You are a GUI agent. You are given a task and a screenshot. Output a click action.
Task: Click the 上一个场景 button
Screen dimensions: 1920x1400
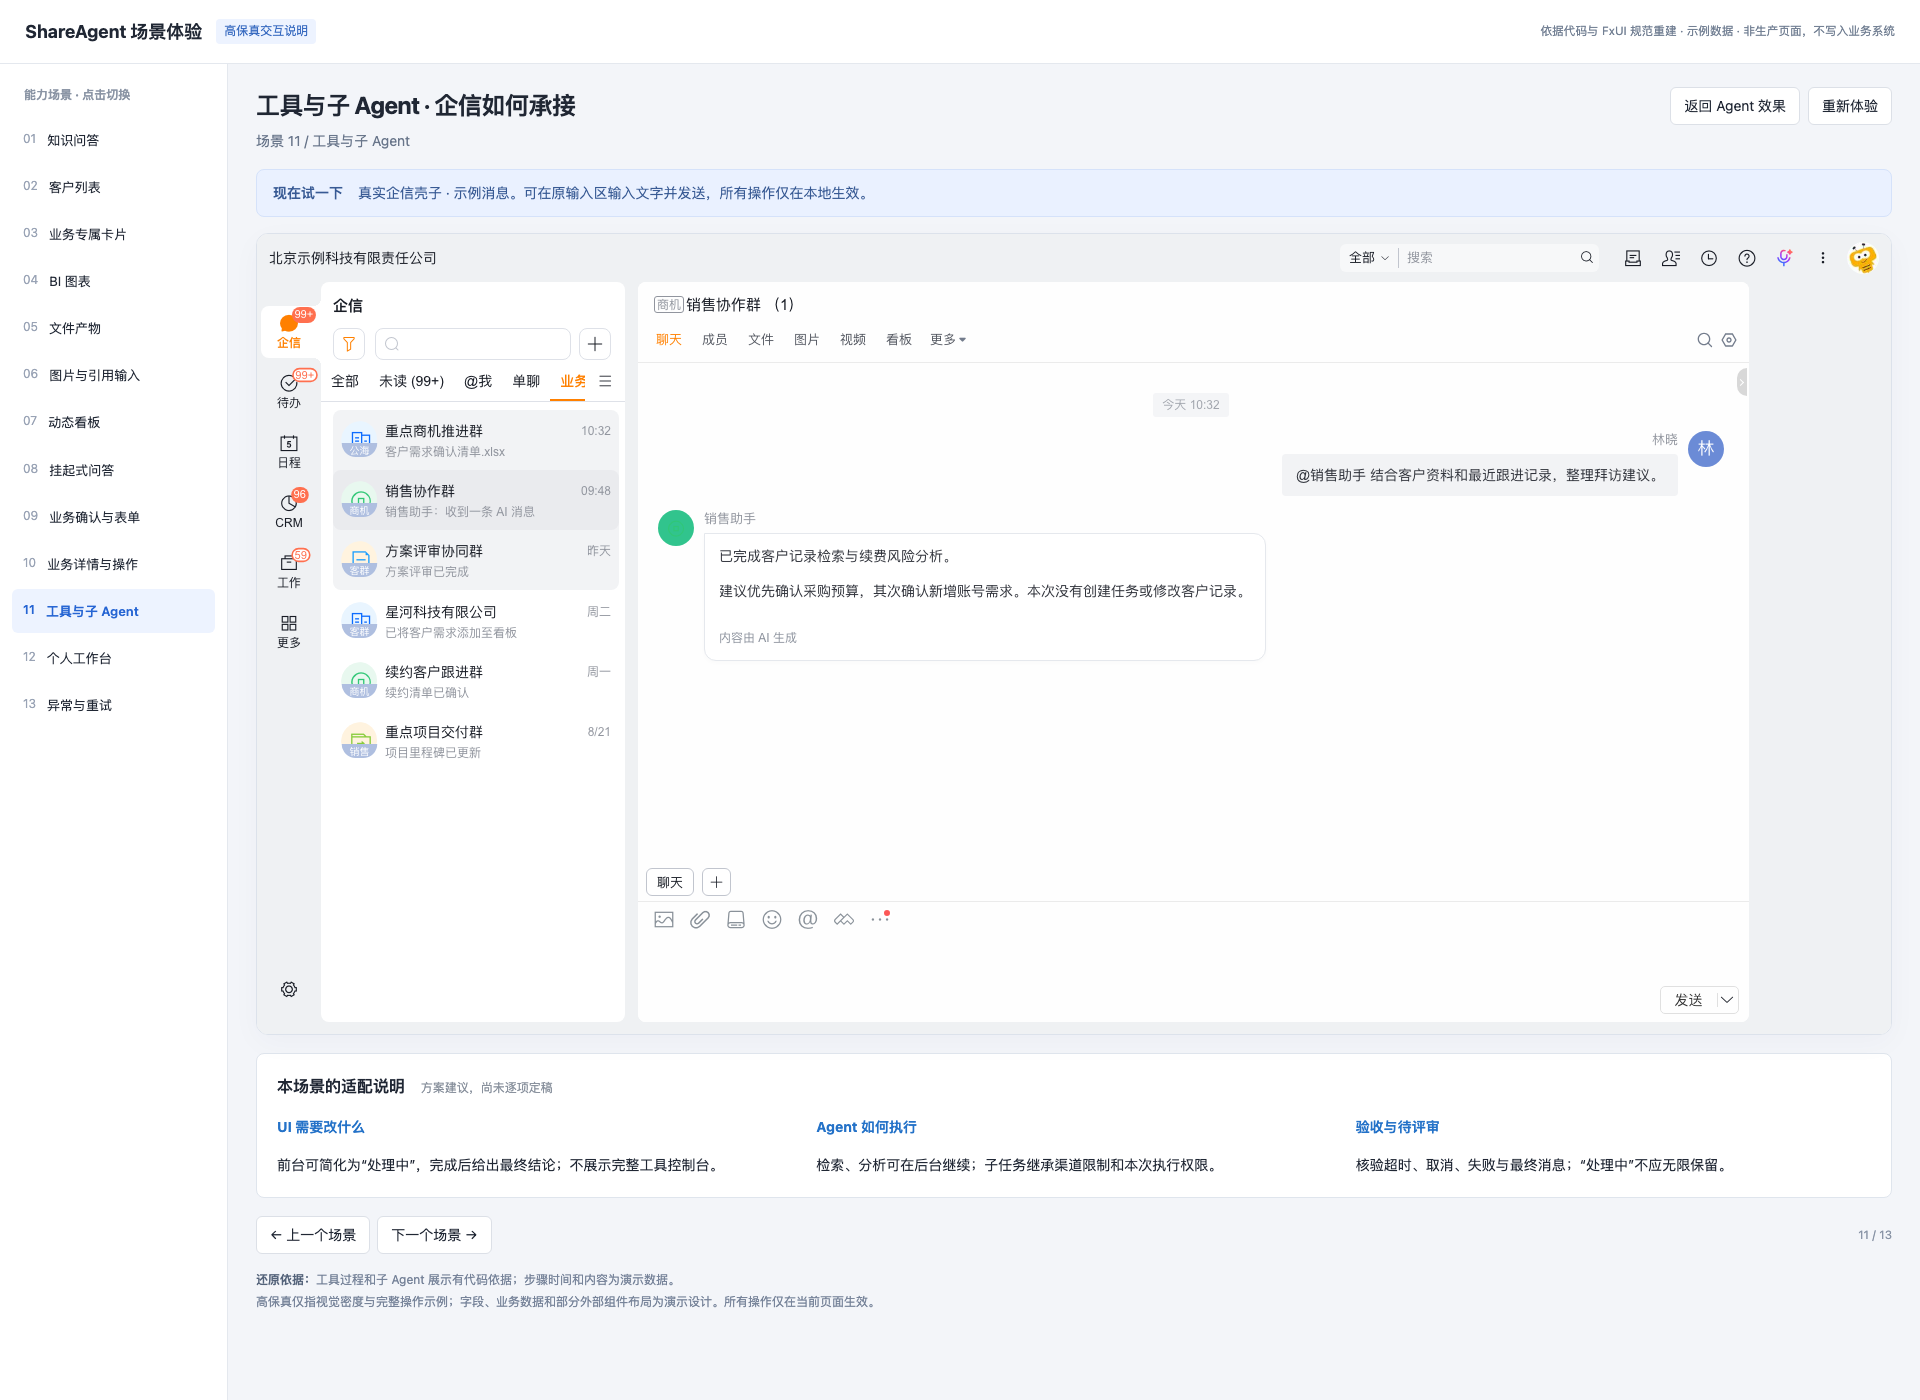[313, 1235]
